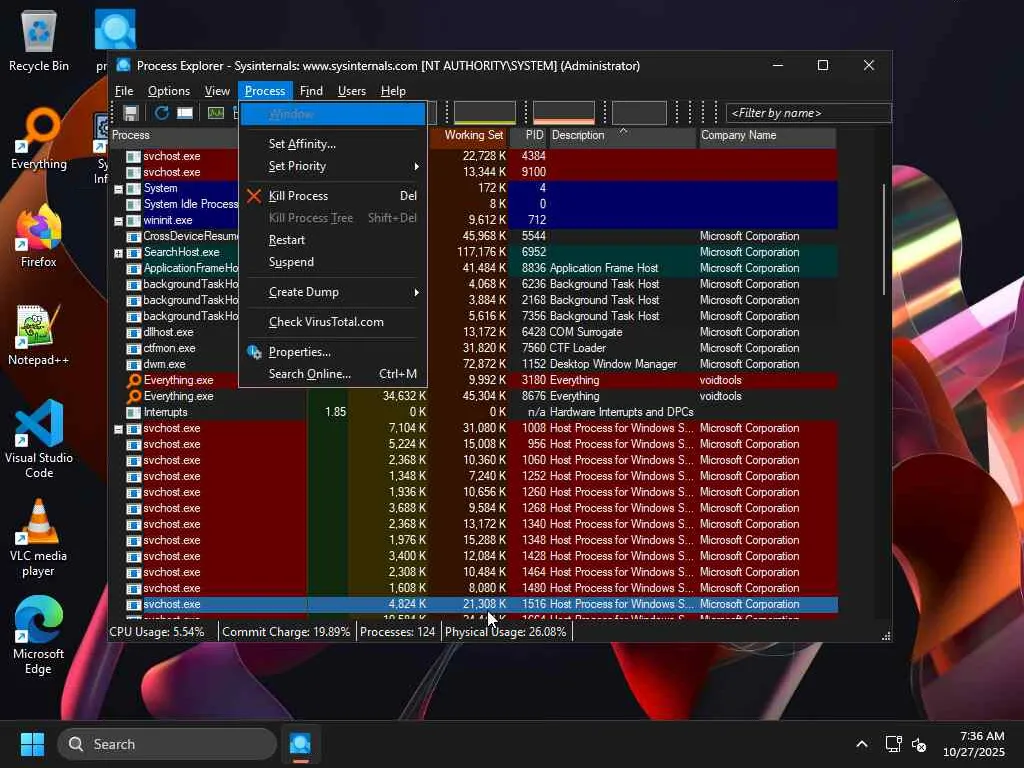Open the Firefox desktop shortcut
This screenshot has height=768, width=1024.
(x=39, y=236)
